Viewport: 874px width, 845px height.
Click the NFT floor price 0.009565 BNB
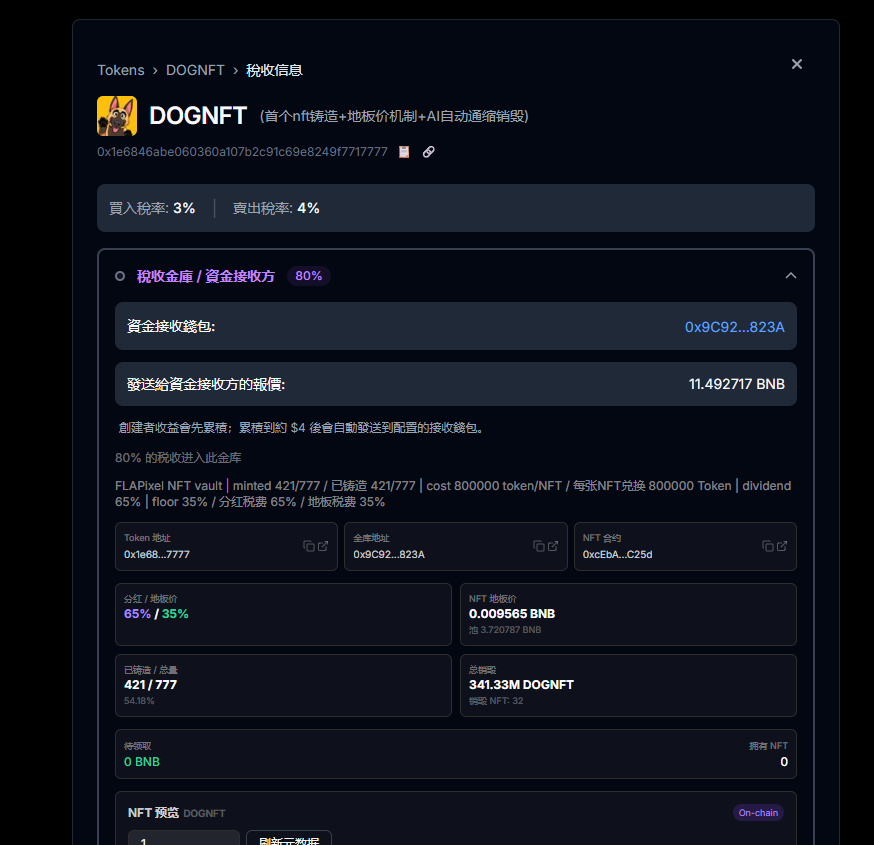pos(512,614)
